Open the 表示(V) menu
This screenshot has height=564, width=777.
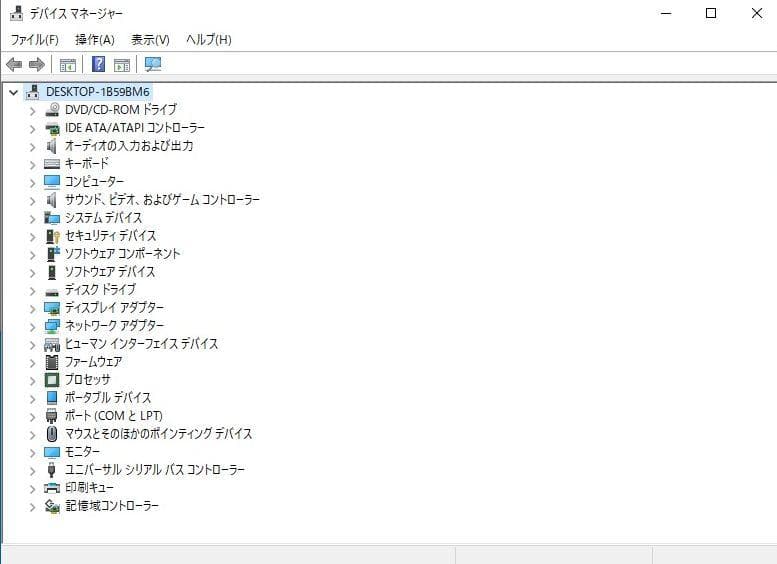coord(150,40)
